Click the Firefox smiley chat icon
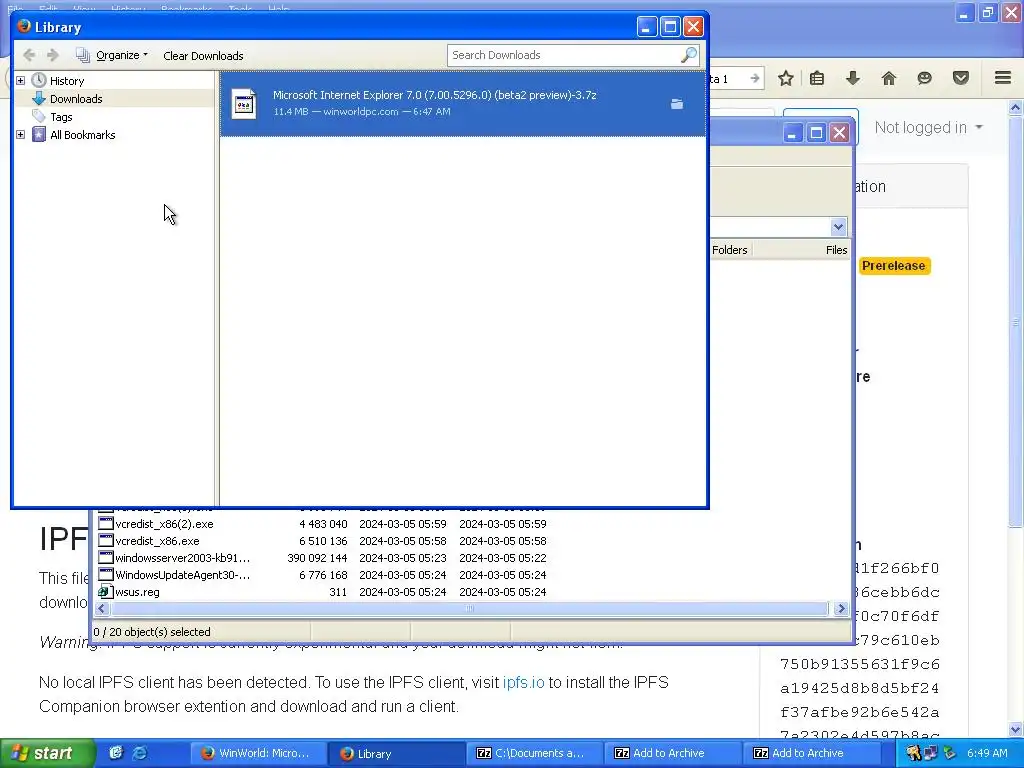 click(x=924, y=78)
